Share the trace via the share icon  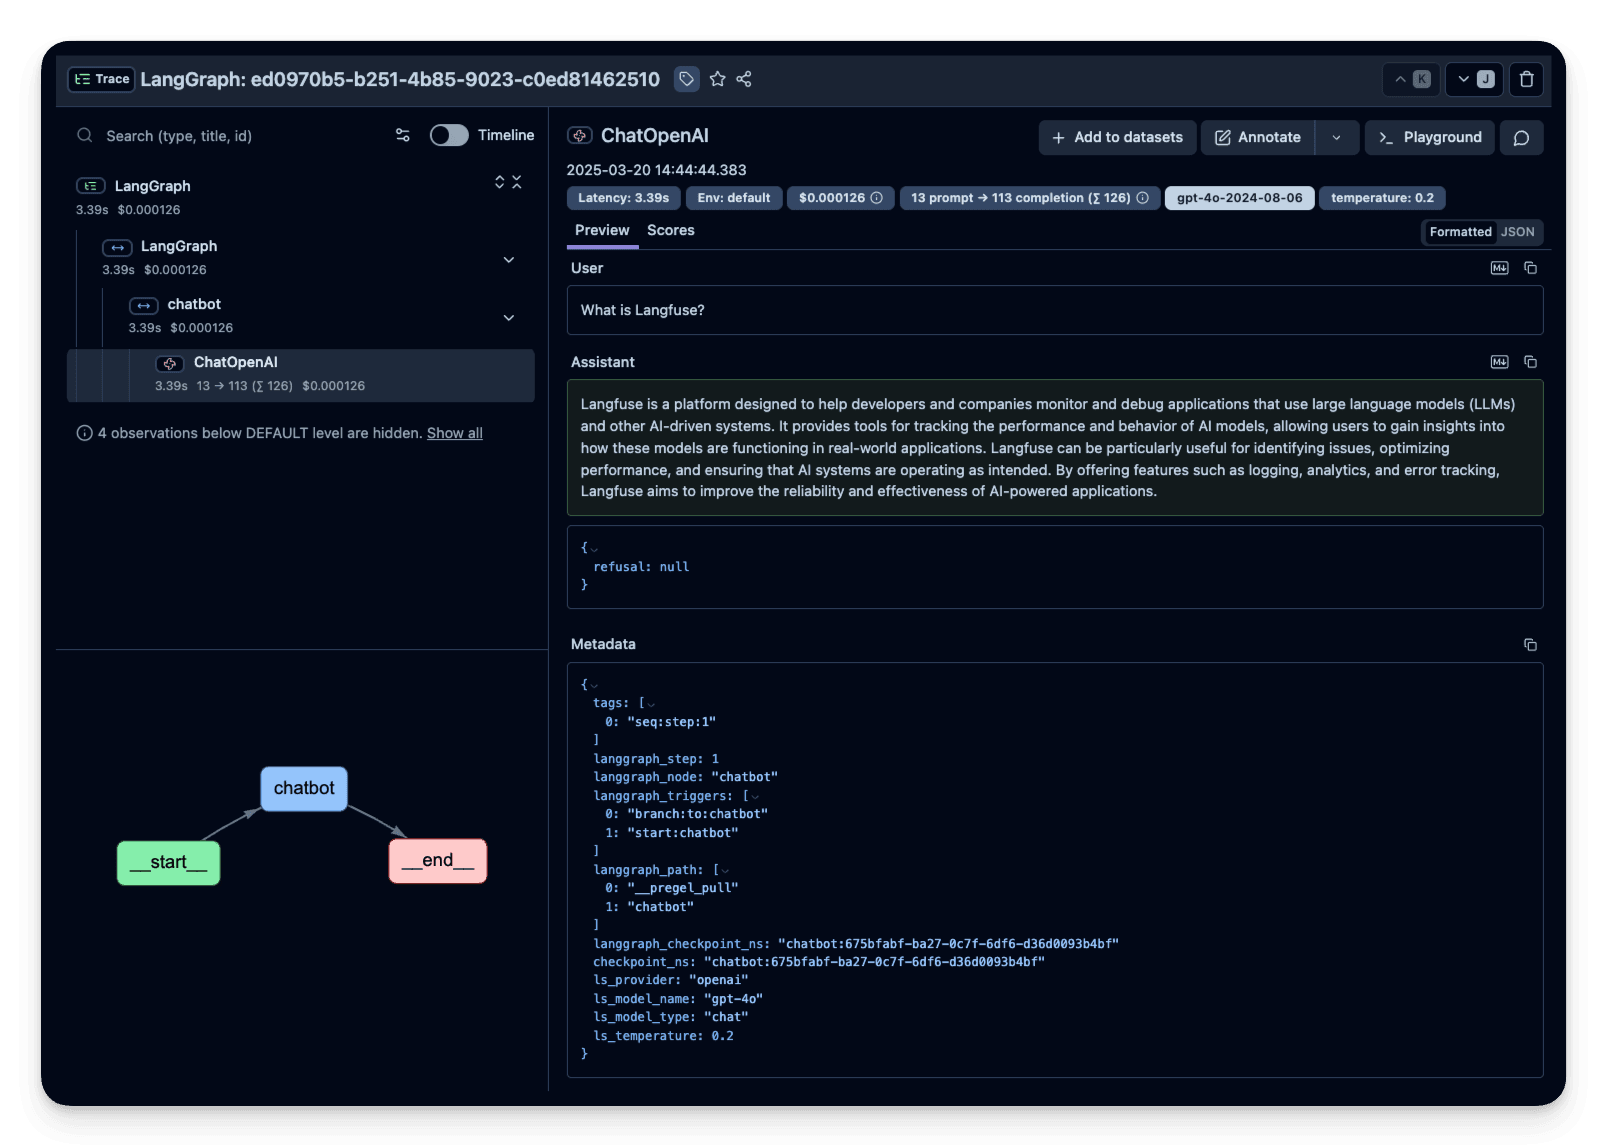pyautogui.click(x=744, y=79)
